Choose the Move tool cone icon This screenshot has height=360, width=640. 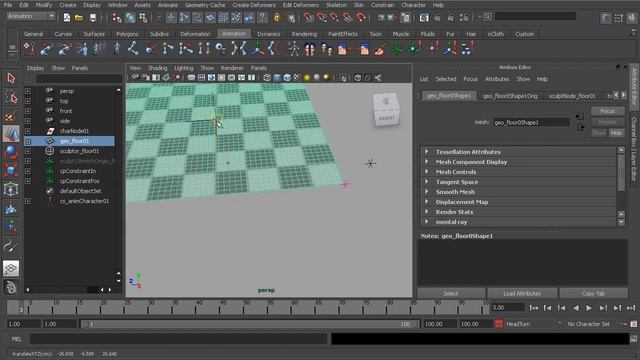pos(11,134)
